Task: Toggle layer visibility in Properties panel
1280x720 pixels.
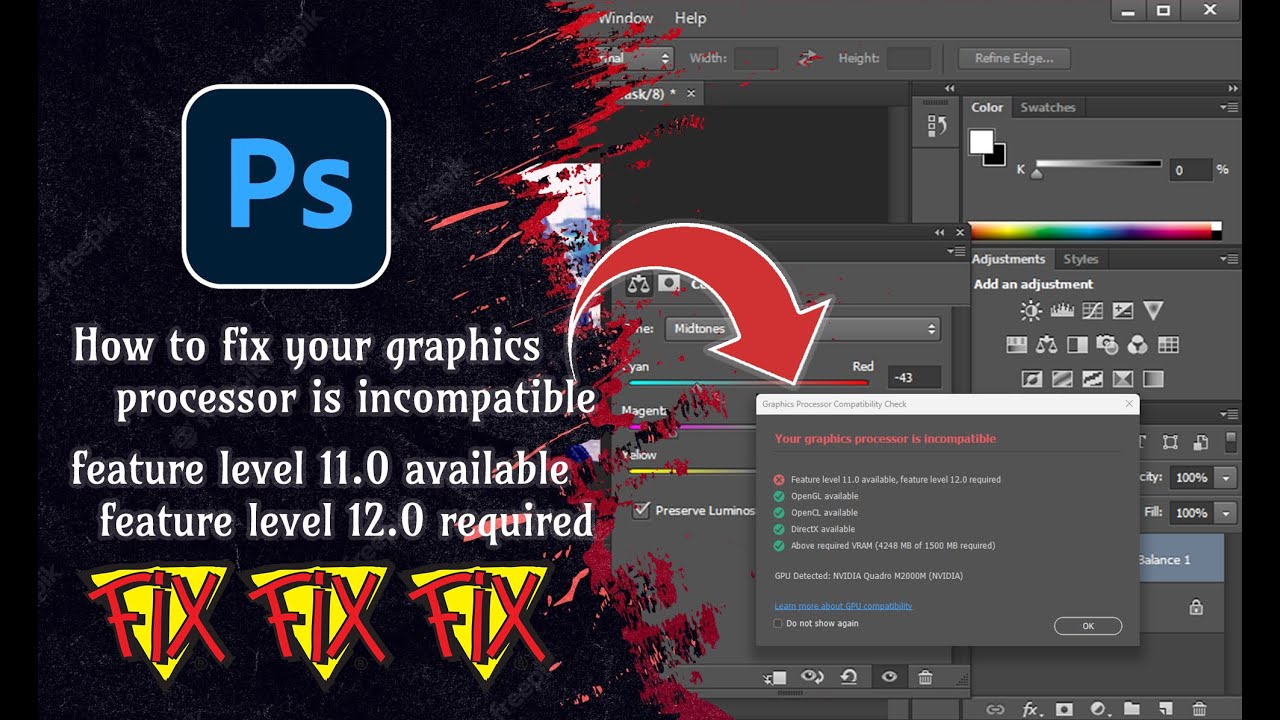Action: [x=888, y=677]
